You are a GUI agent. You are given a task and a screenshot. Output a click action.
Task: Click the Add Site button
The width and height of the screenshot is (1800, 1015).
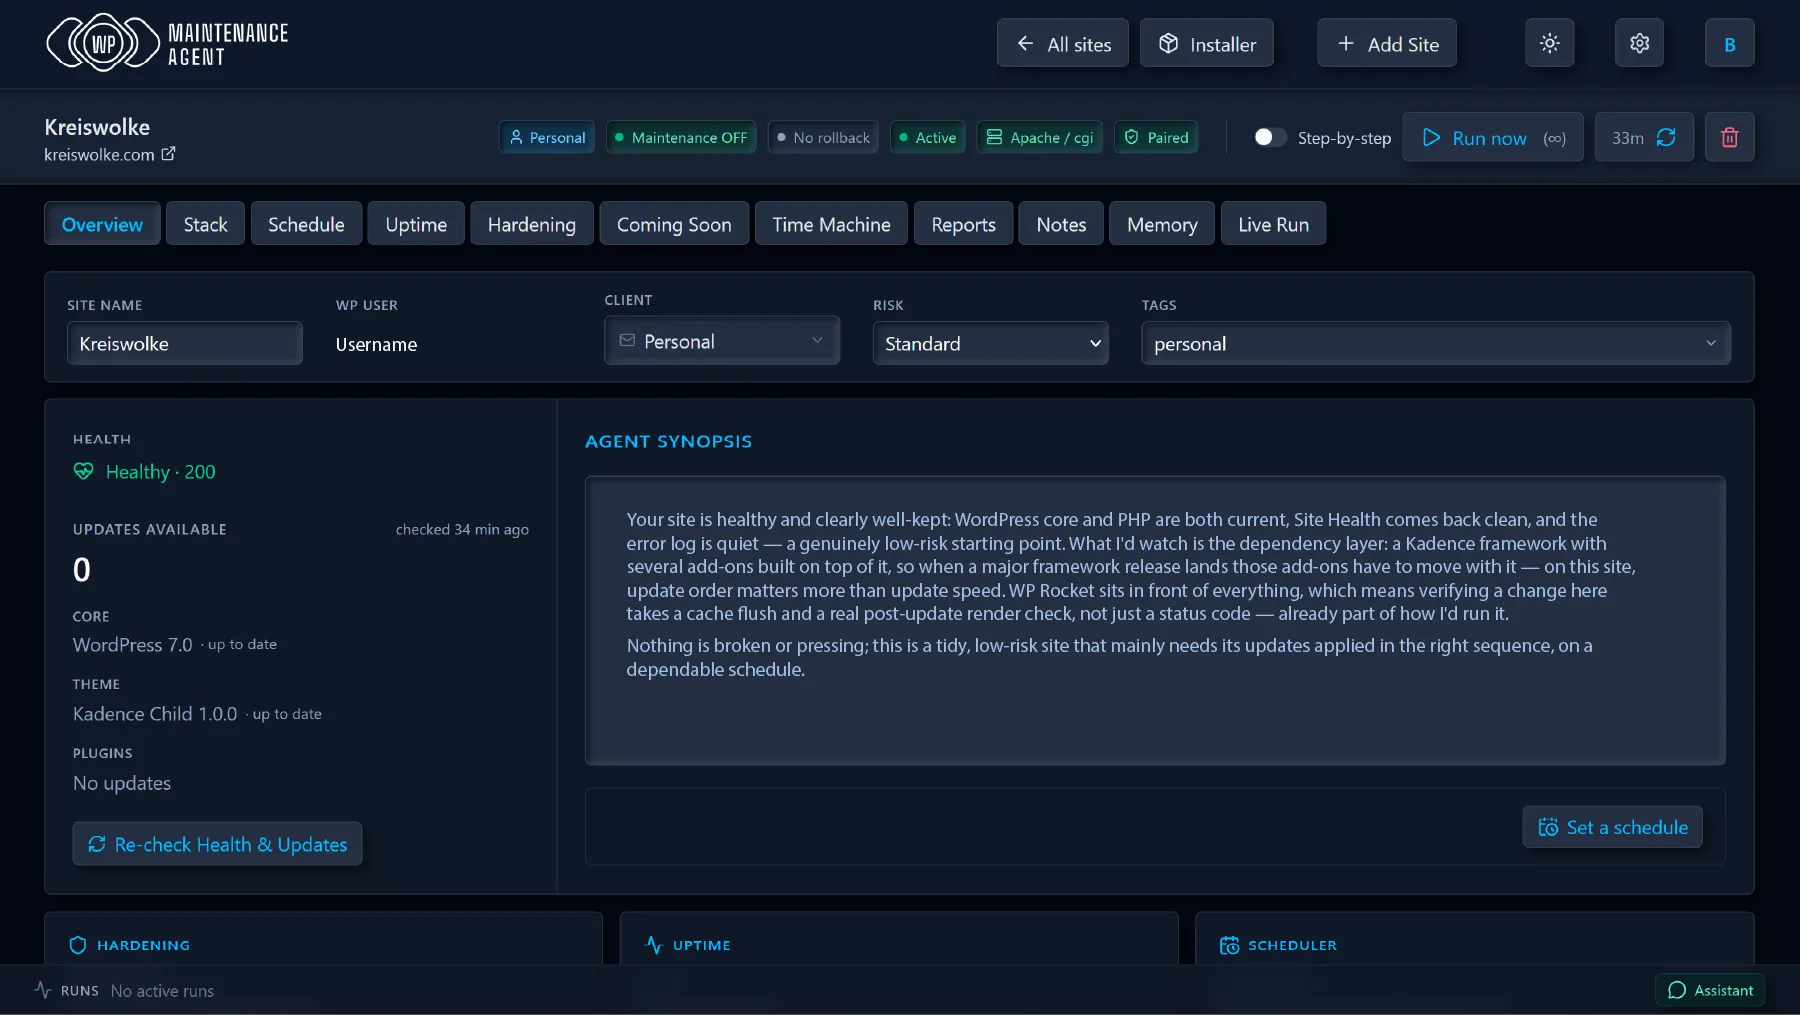(1387, 43)
